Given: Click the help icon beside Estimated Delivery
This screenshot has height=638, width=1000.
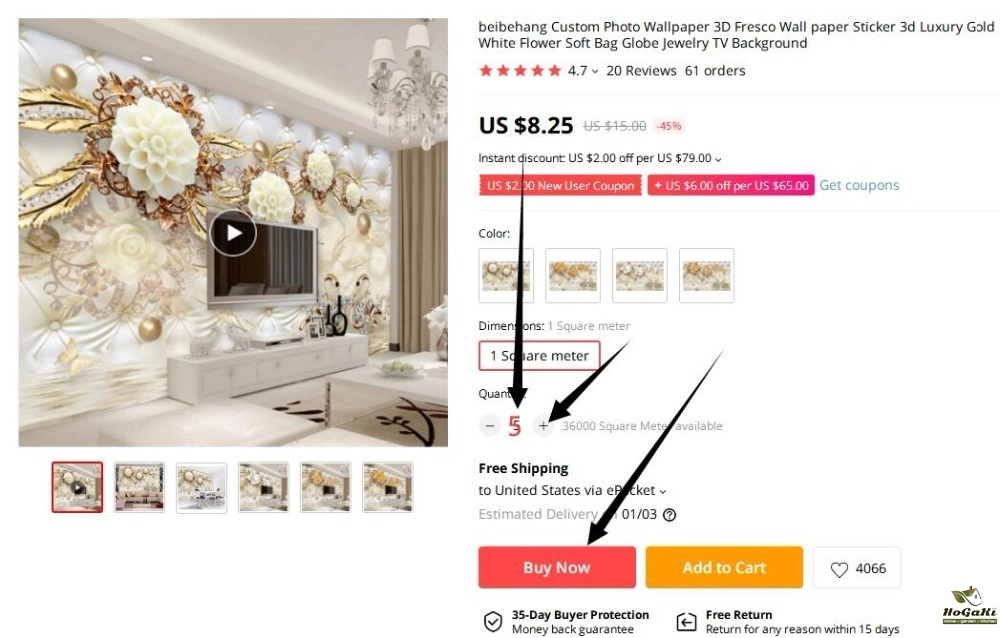Looking at the screenshot, I should point(669,515).
